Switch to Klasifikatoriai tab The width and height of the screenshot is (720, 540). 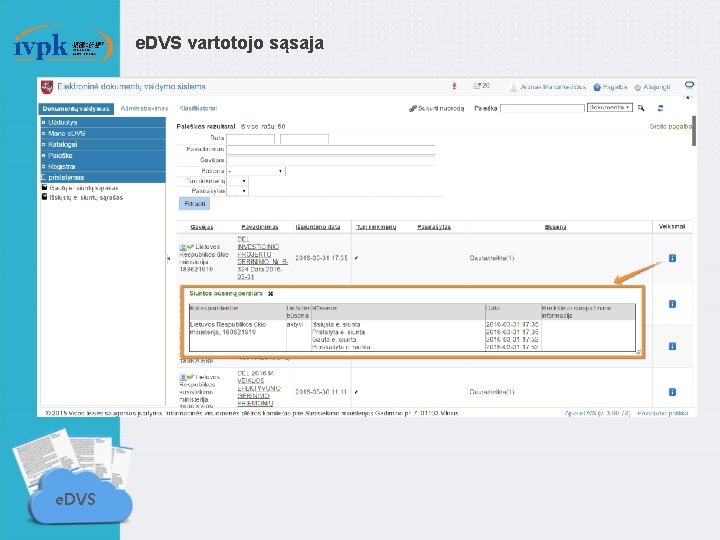[198, 109]
